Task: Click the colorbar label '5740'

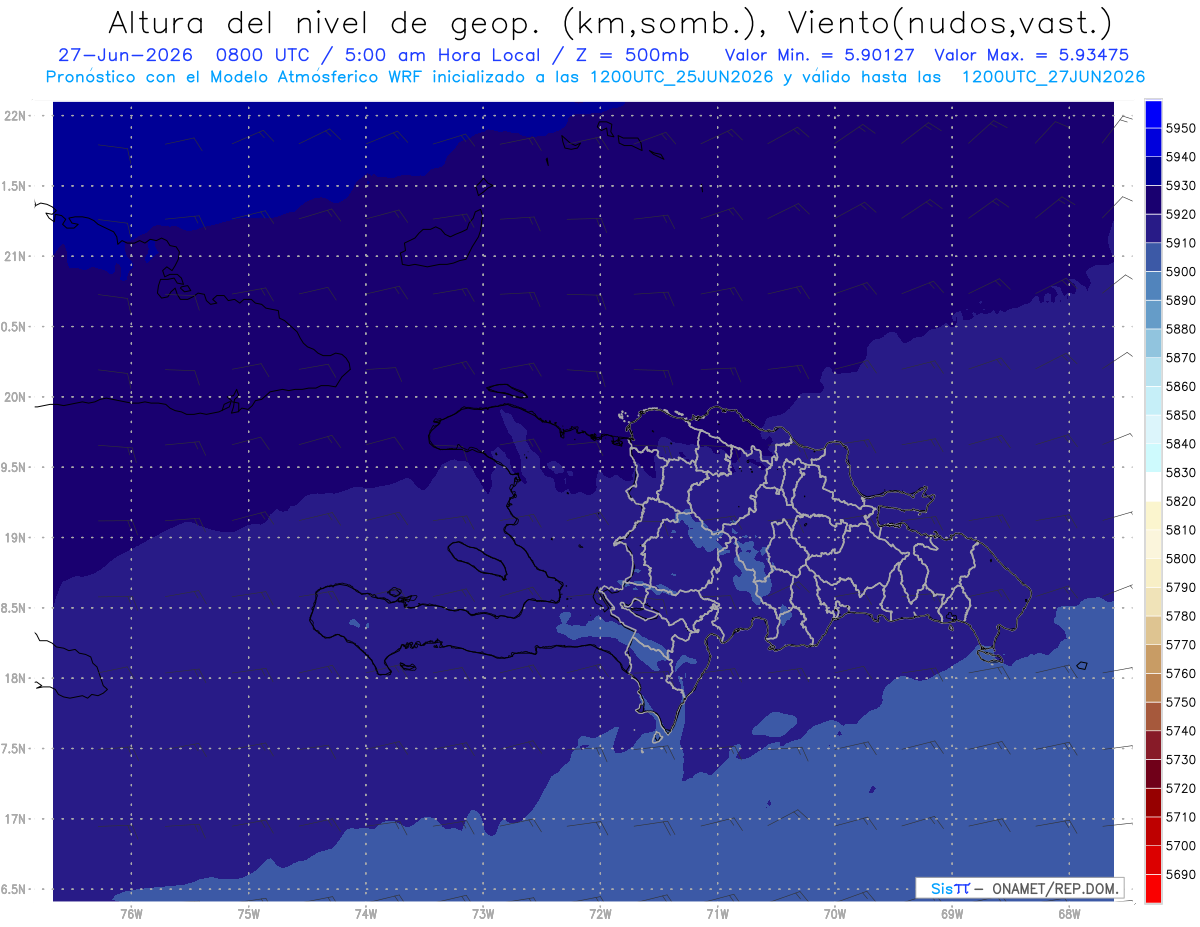Action: click(1181, 731)
